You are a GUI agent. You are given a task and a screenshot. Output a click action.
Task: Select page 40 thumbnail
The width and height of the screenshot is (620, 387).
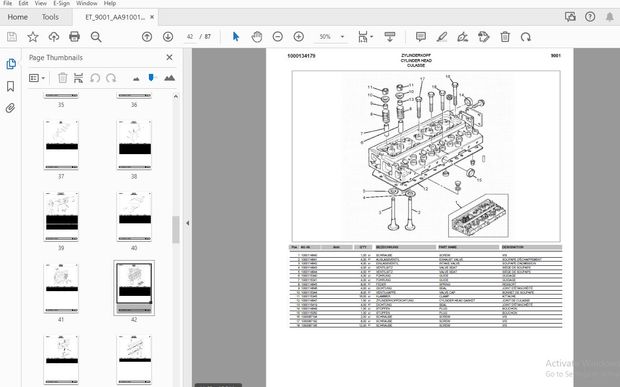[x=134, y=217]
